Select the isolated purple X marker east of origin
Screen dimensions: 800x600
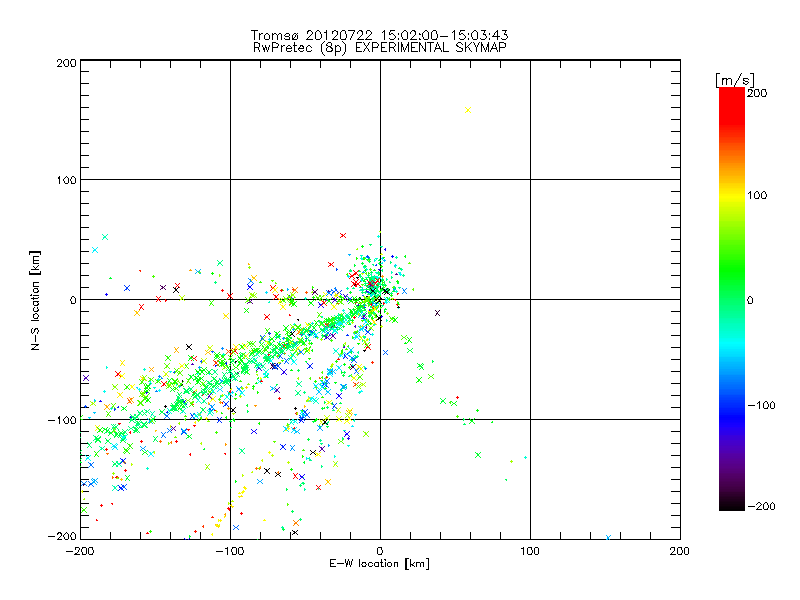(x=437, y=313)
